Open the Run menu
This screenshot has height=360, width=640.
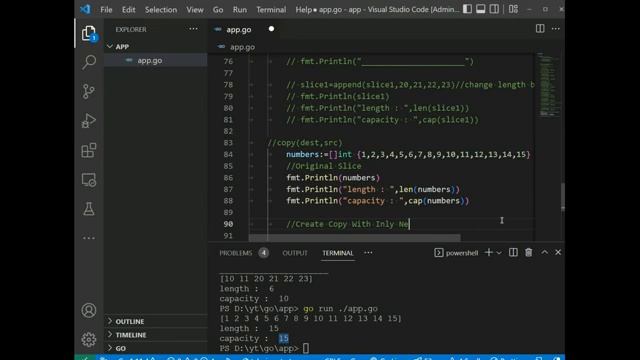click(240, 9)
